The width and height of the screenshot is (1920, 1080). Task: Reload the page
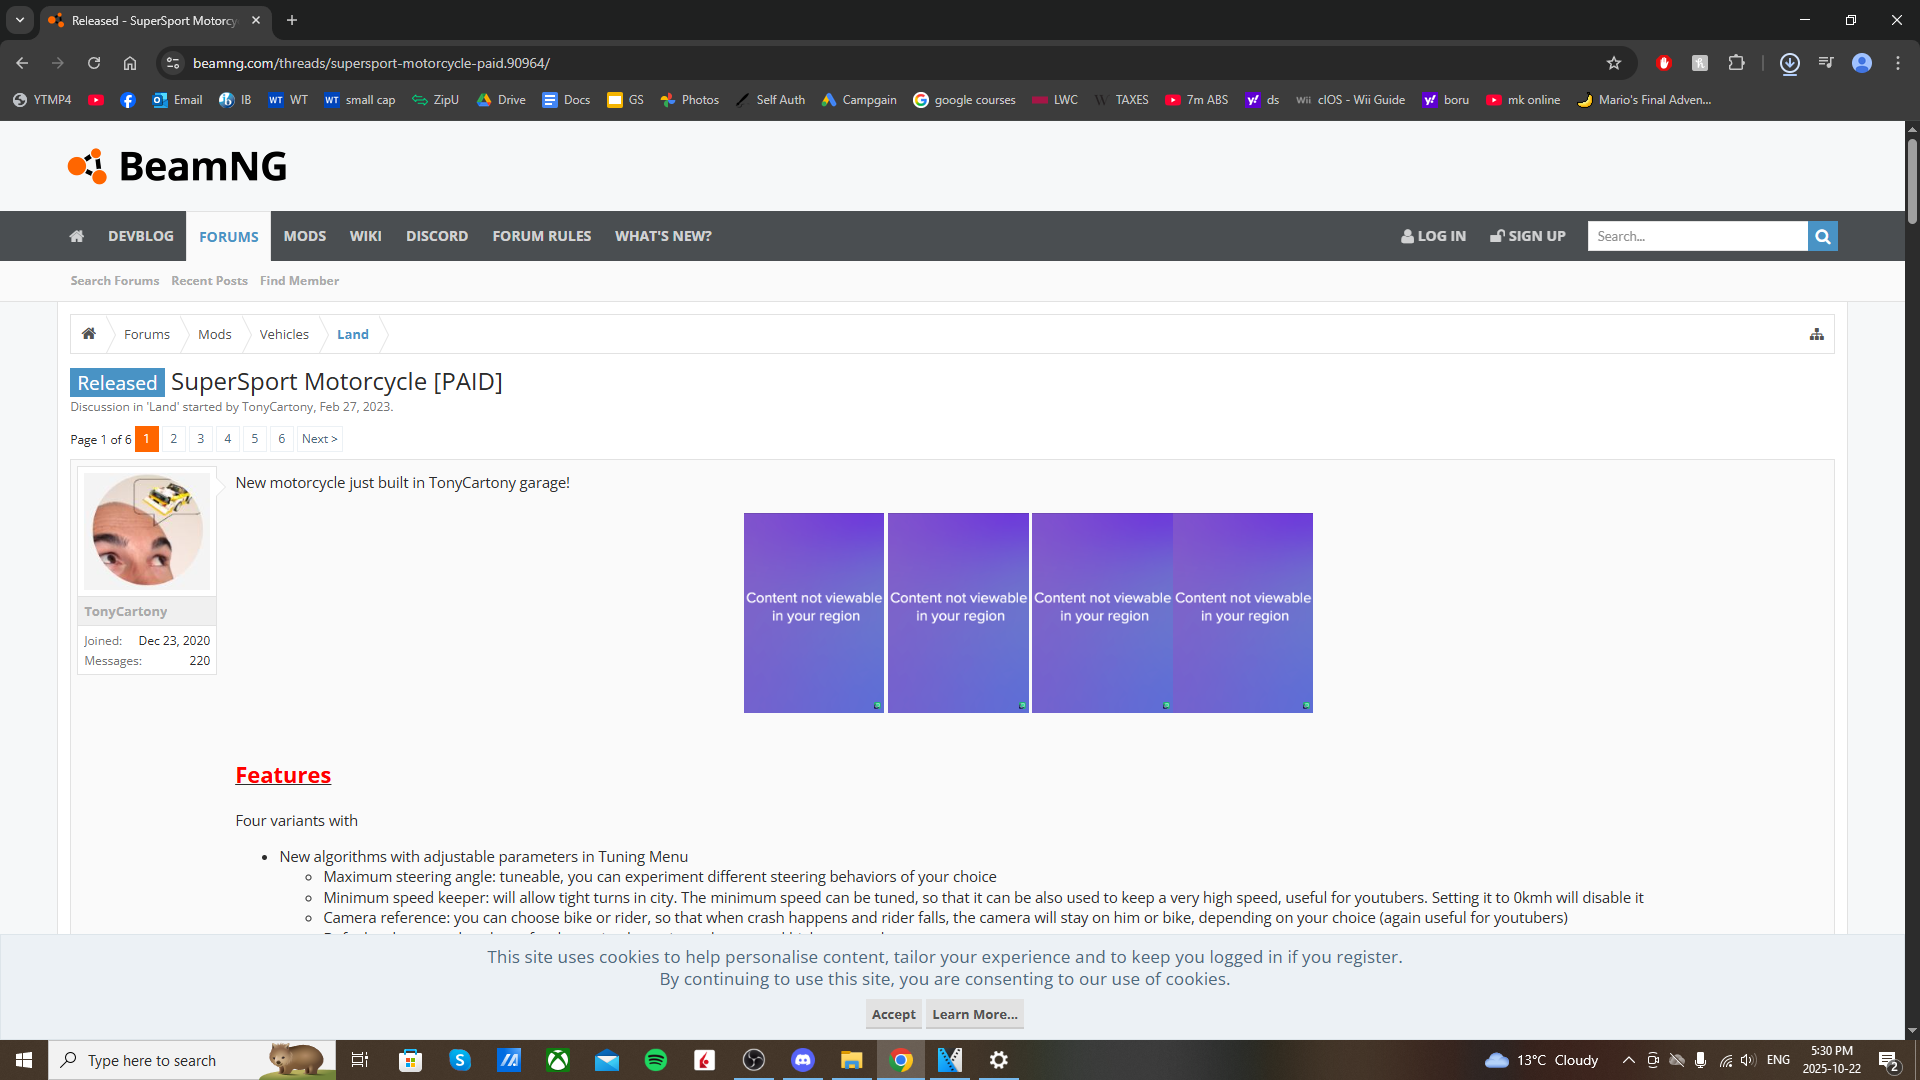pos(94,63)
